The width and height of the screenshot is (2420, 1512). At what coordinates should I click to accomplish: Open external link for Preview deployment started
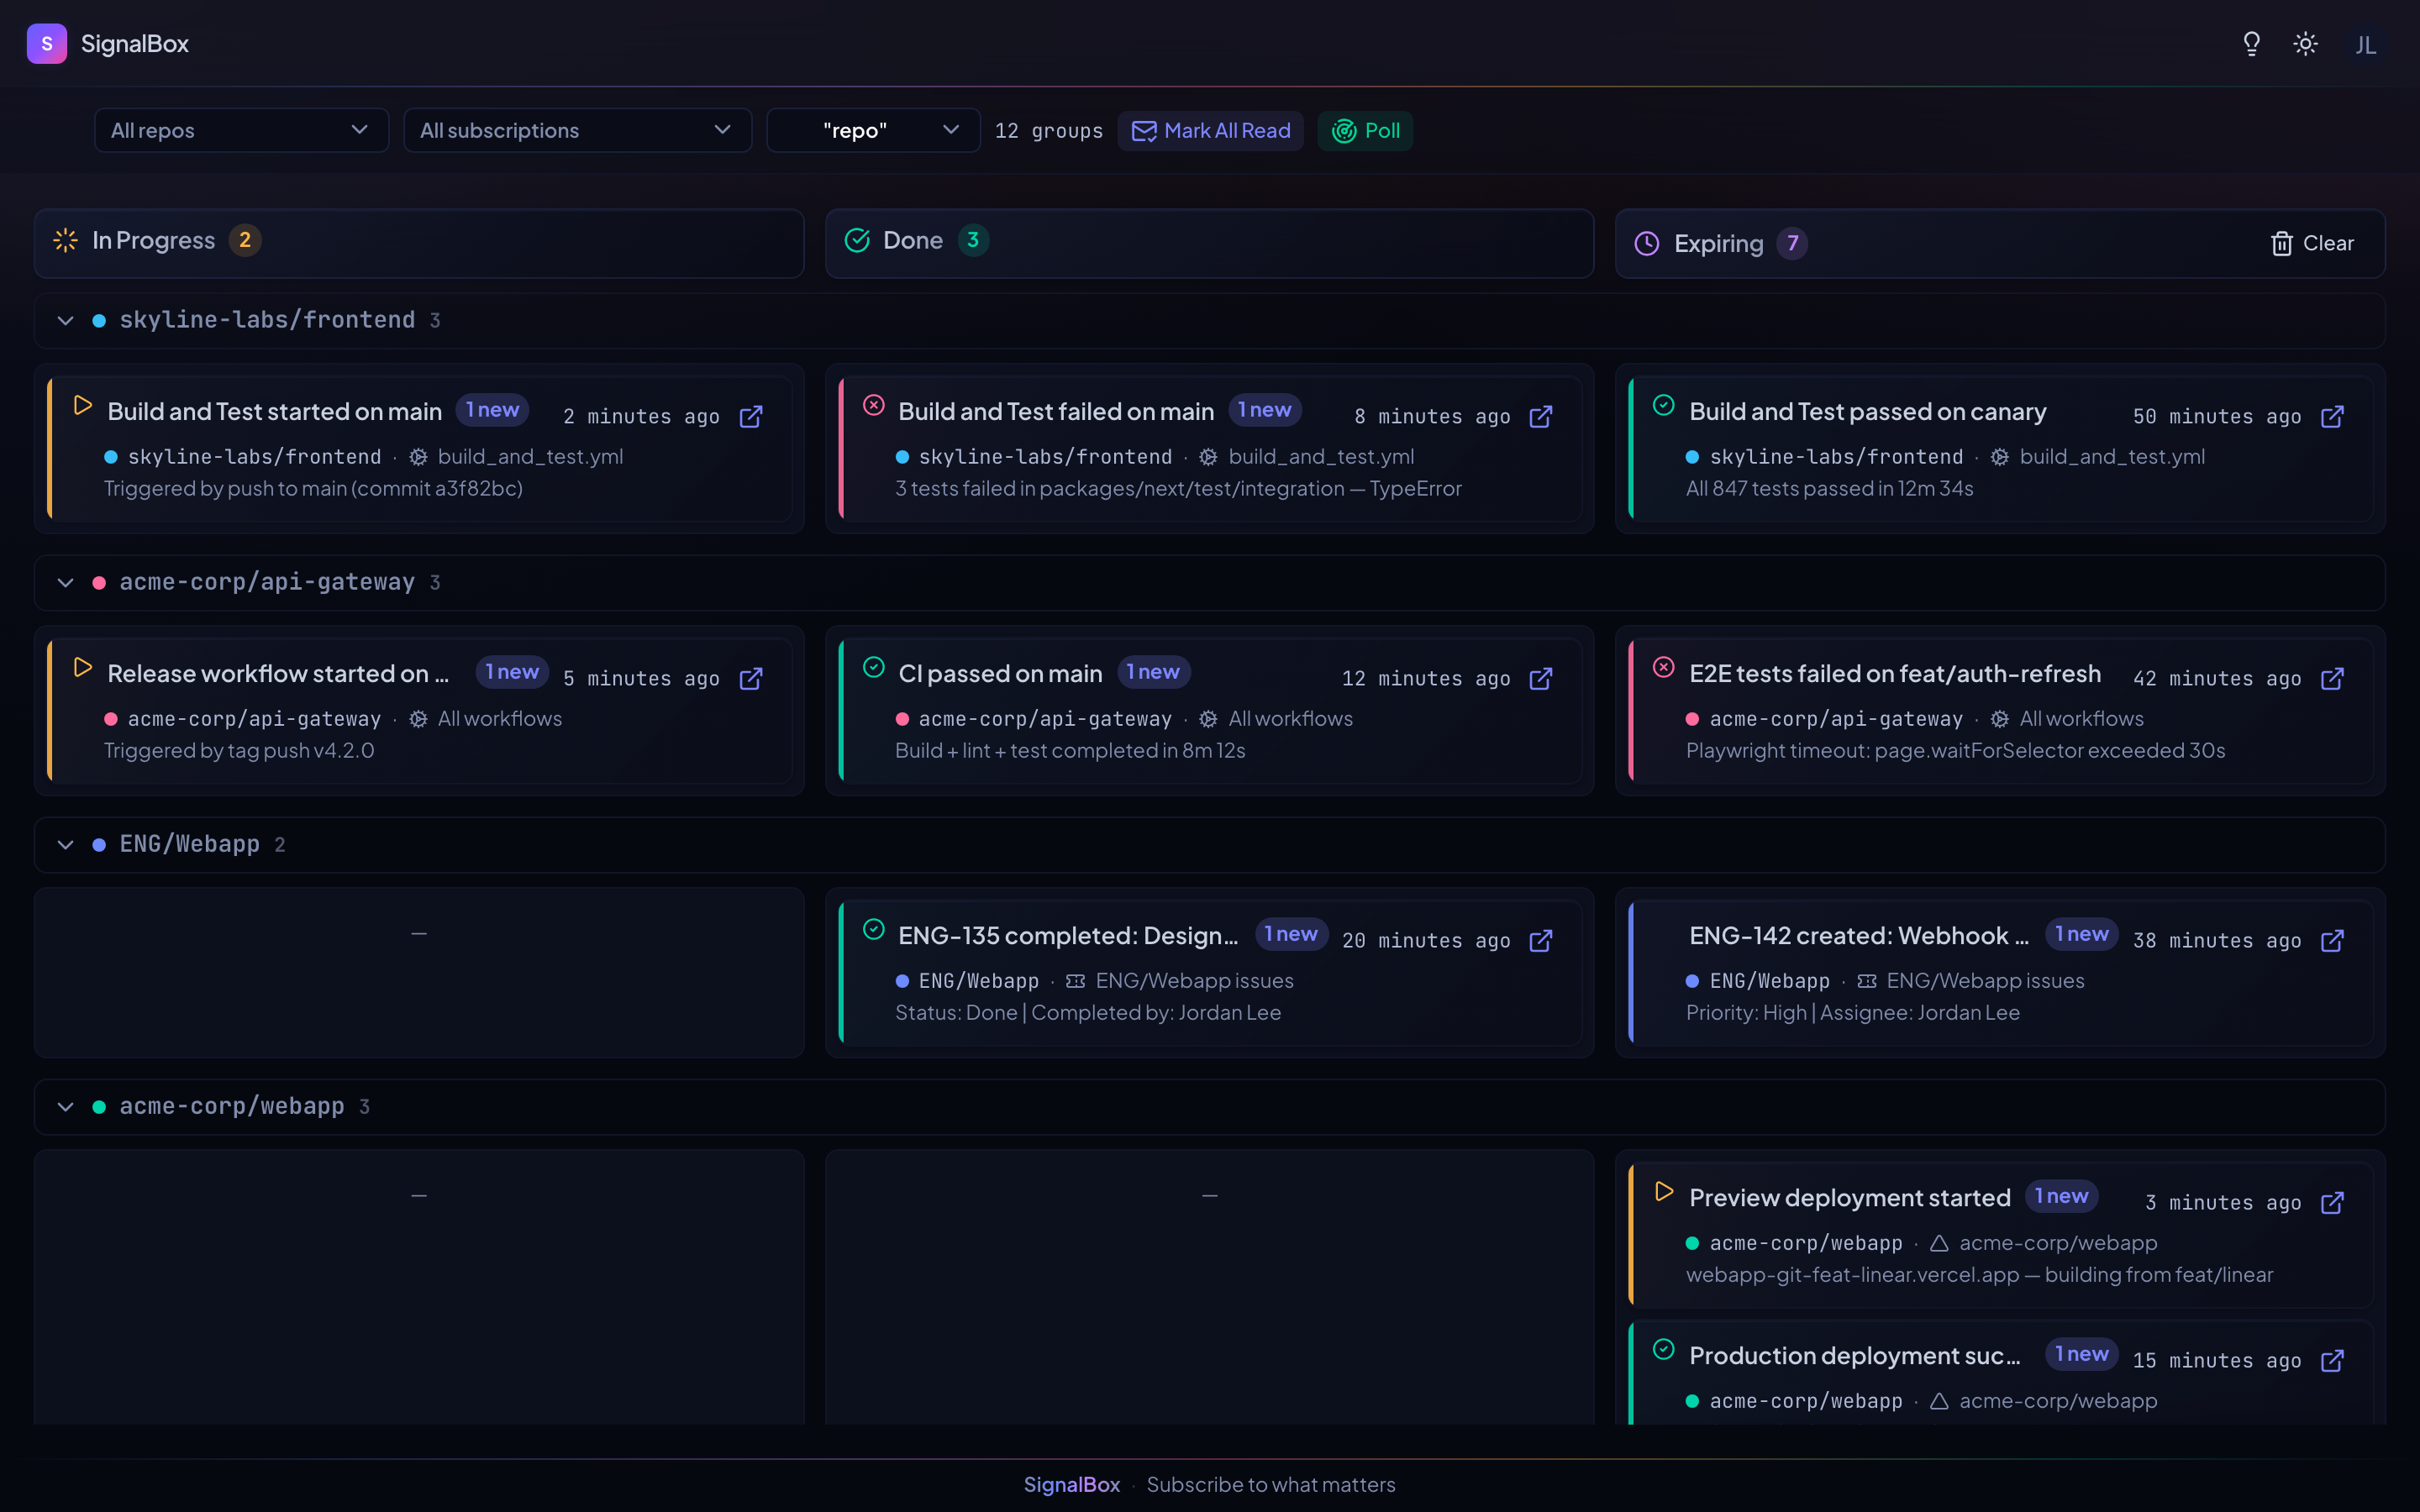pyautogui.click(x=2332, y=1203)
